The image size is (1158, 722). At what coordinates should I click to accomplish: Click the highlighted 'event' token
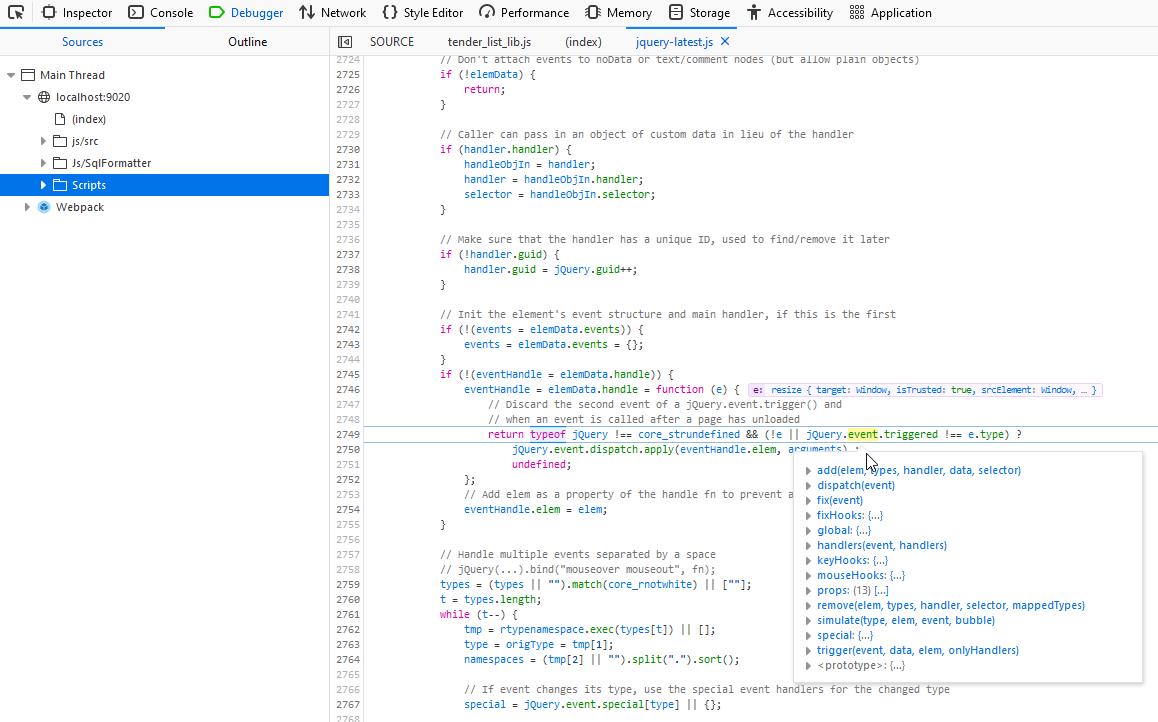pos(863,435)
